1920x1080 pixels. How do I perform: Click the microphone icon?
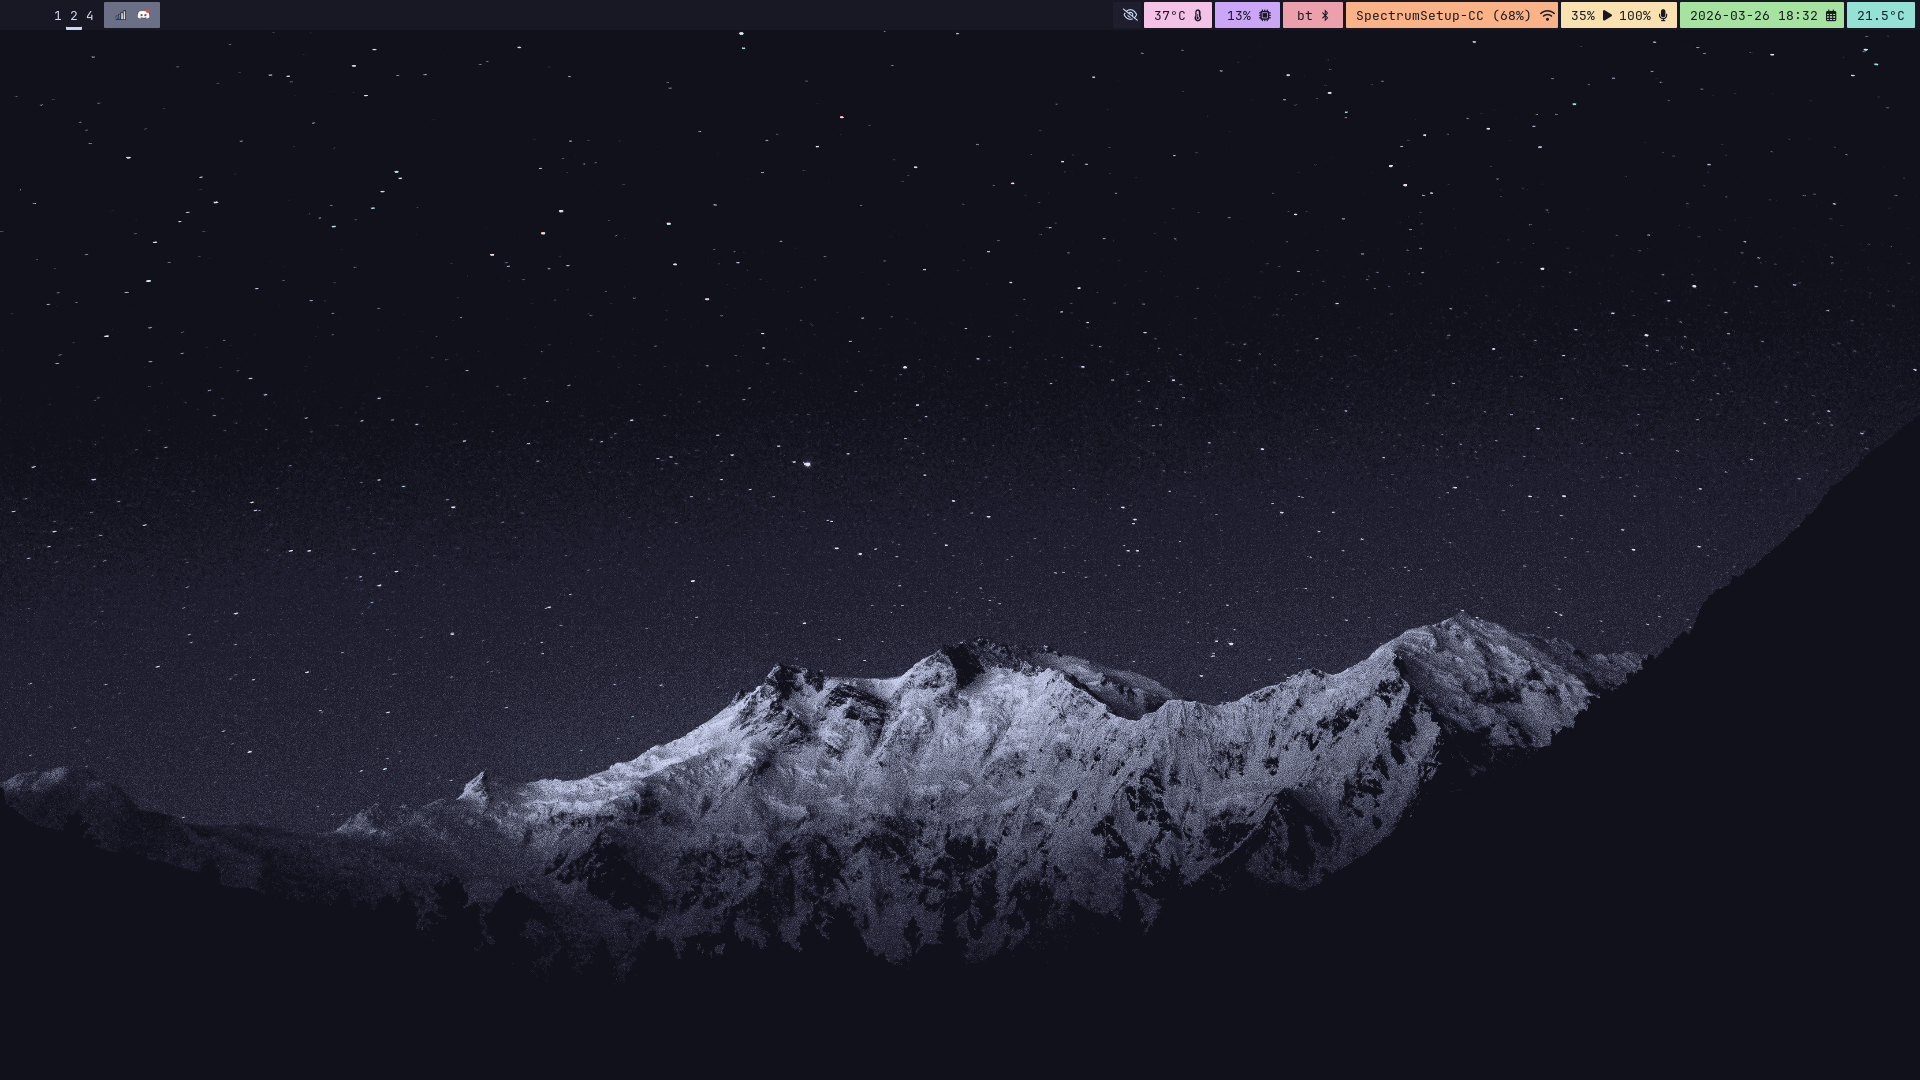tap(1663, 15)
